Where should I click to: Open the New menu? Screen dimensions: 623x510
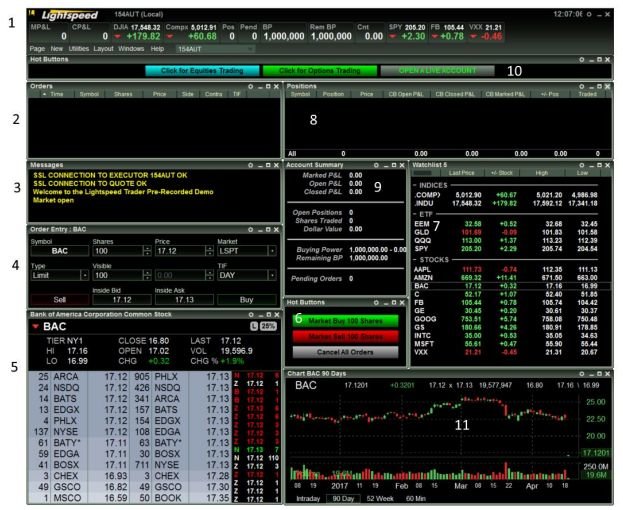pos(56,48)
